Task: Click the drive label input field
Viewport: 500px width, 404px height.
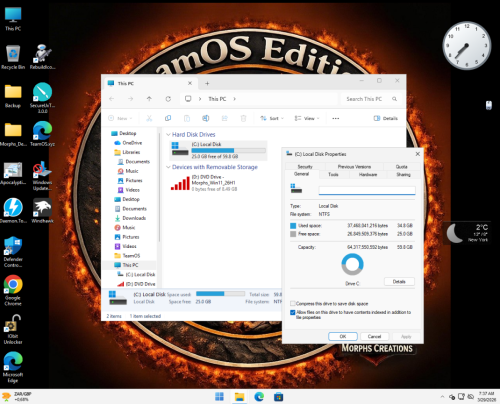Action: [367, 190]
